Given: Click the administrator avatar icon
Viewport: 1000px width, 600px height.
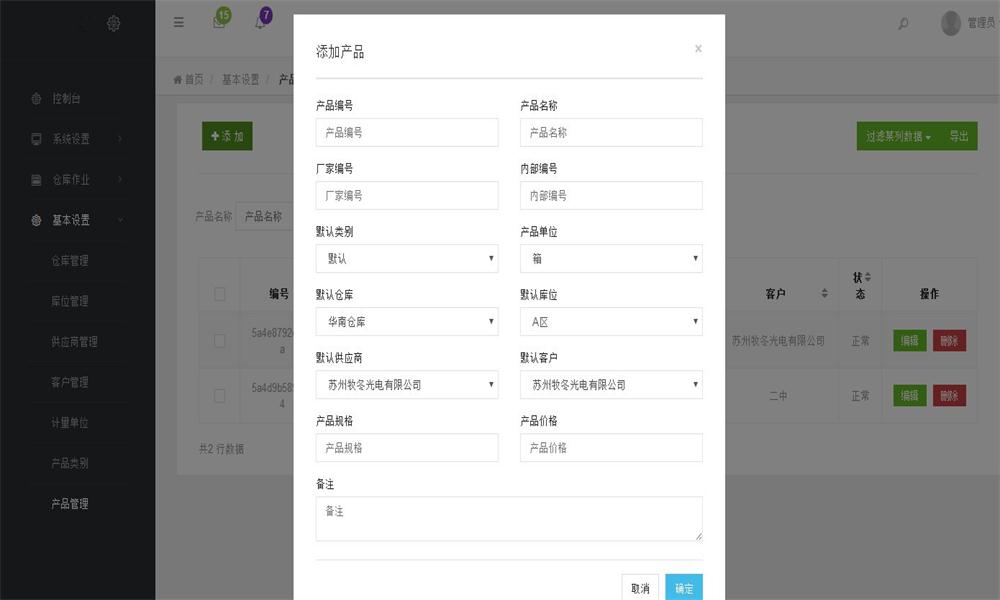Looking at the screenshot, I should point(951,23).
